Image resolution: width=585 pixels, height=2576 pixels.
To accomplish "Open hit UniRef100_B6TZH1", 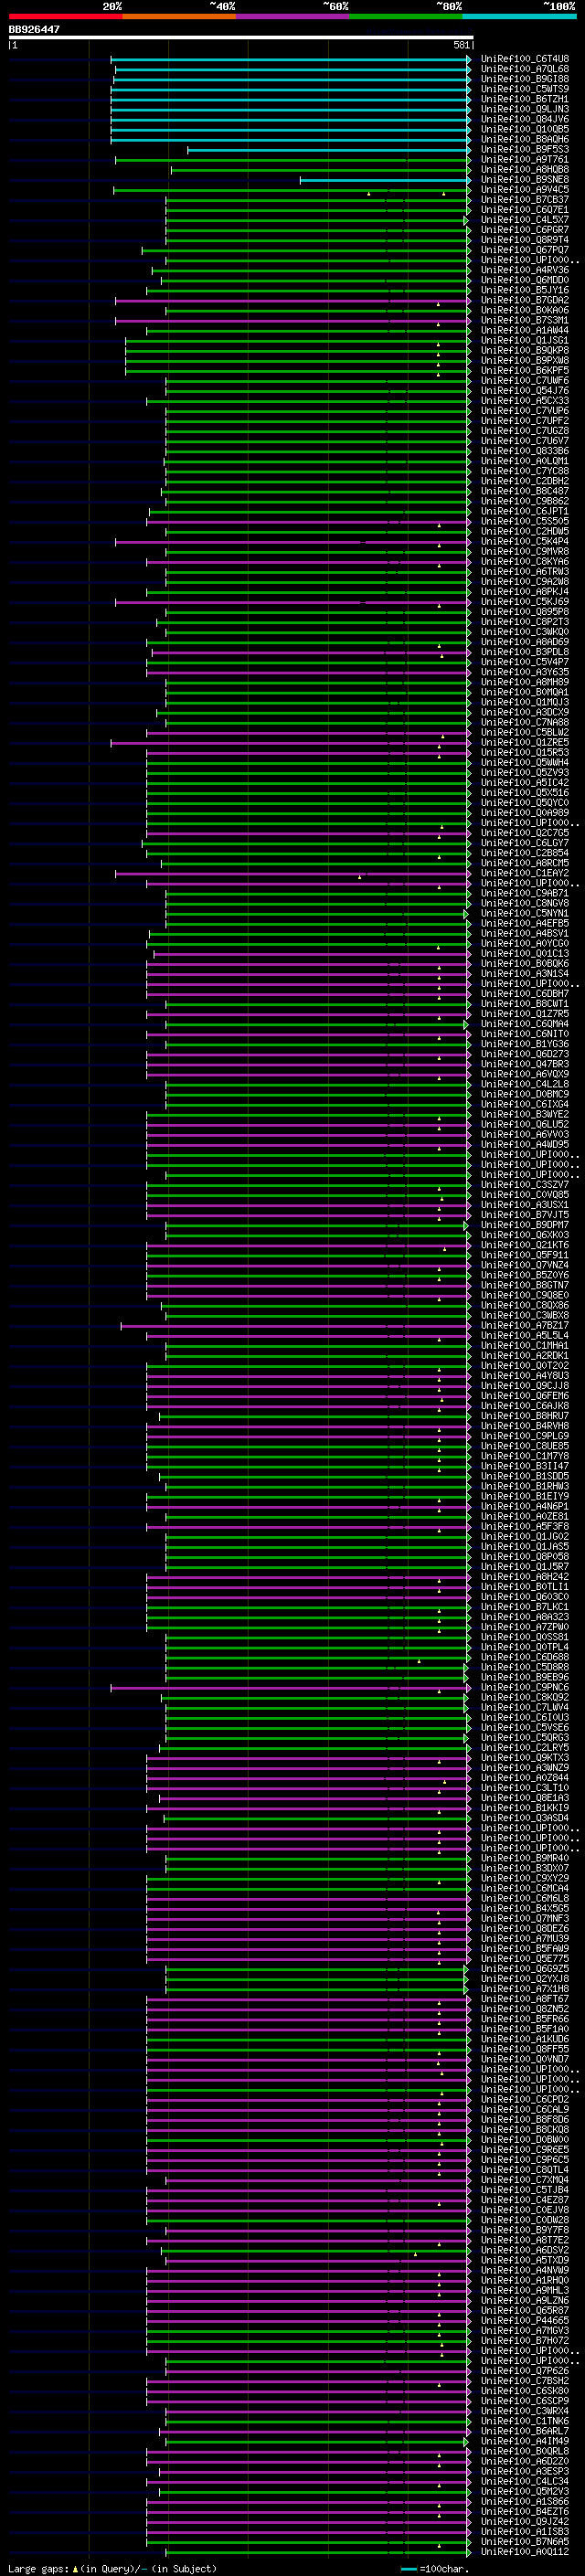I will click(x=525, y=99).
